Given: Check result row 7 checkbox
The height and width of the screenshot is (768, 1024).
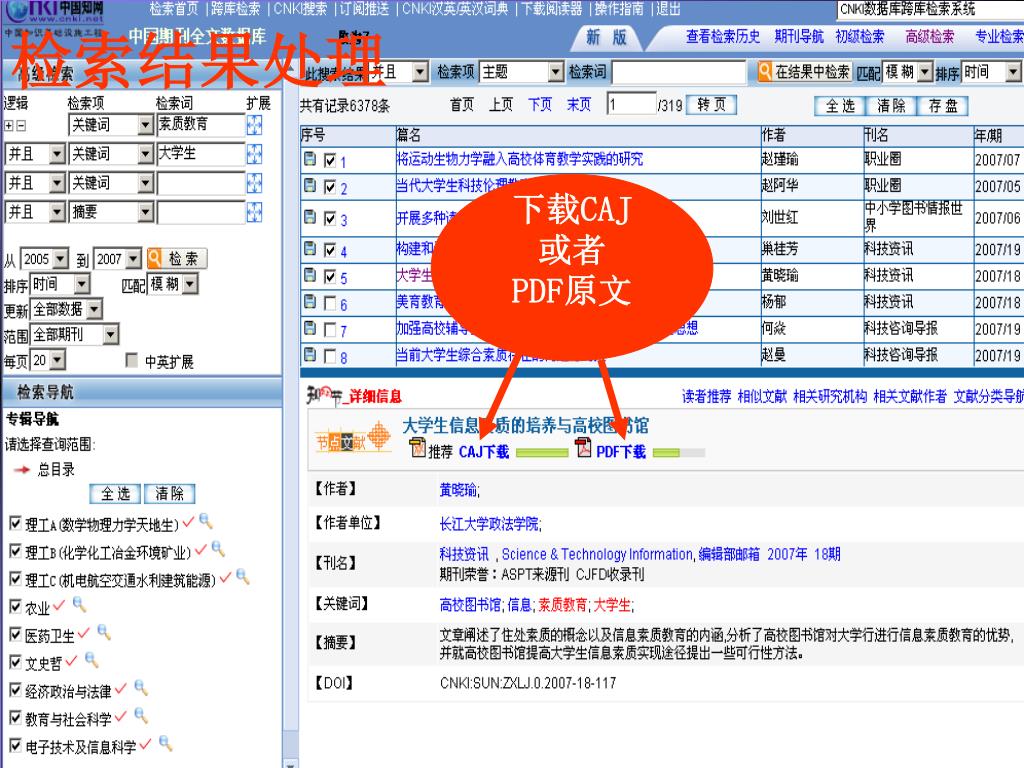Looking at the screenshot, I should coord(330,330).
